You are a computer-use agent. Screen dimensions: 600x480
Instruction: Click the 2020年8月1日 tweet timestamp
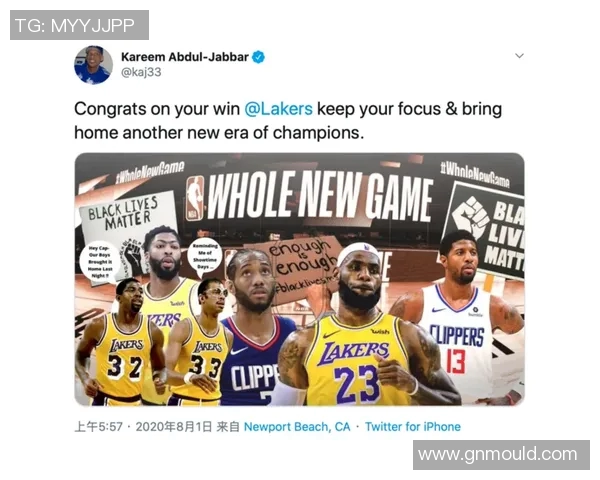coord(174,426)
